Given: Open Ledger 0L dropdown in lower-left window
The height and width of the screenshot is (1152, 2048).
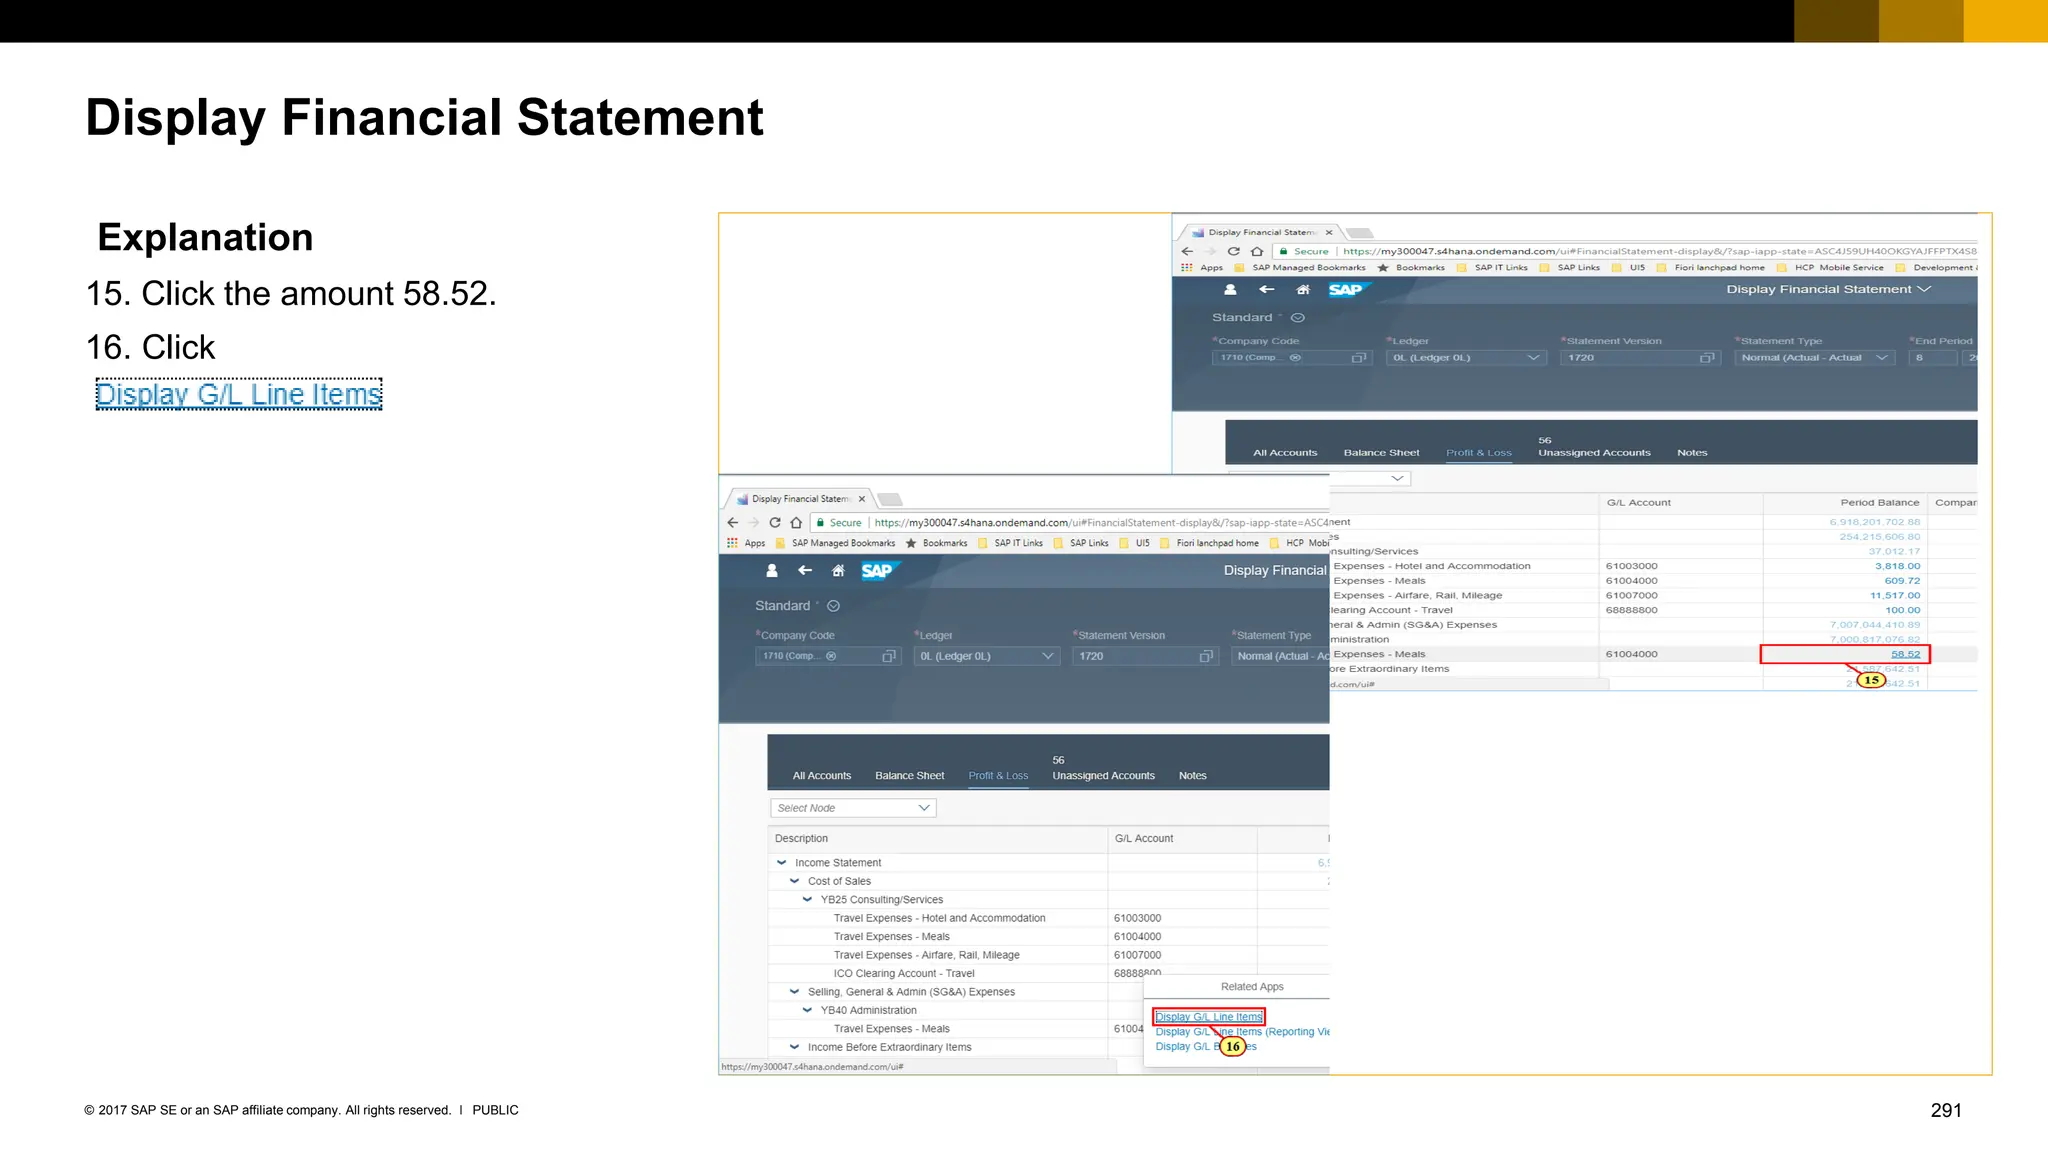Looking at the screenshot, I should pos(1048,656).
